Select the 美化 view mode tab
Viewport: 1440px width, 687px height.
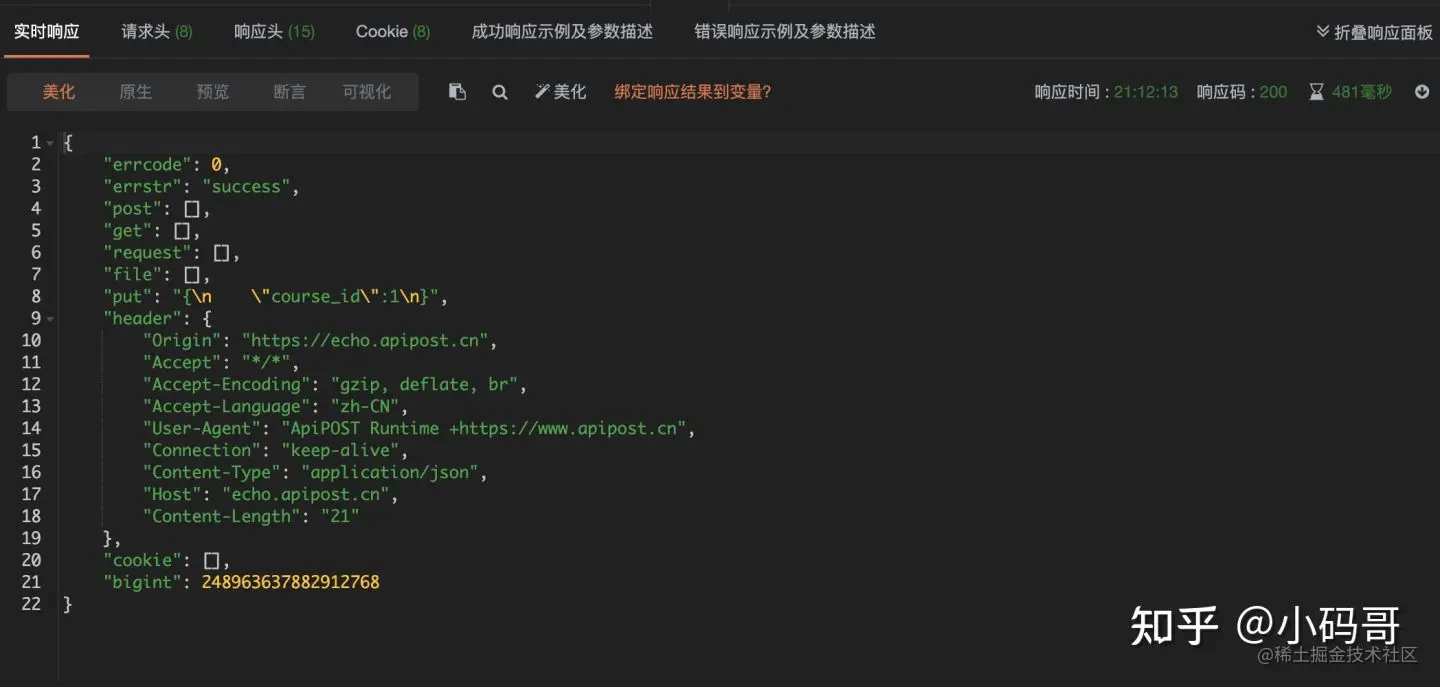click(59, 92)
